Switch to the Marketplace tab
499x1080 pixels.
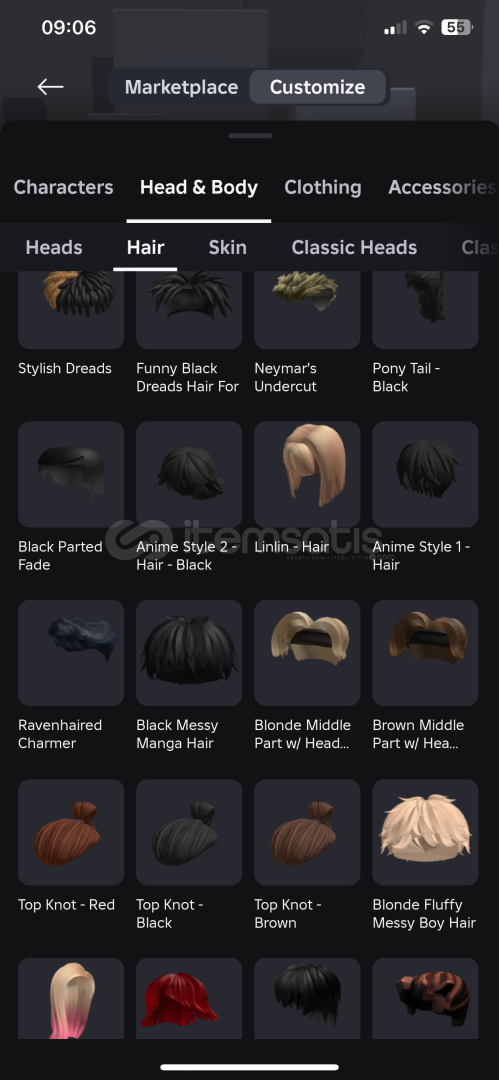[181, 87]
